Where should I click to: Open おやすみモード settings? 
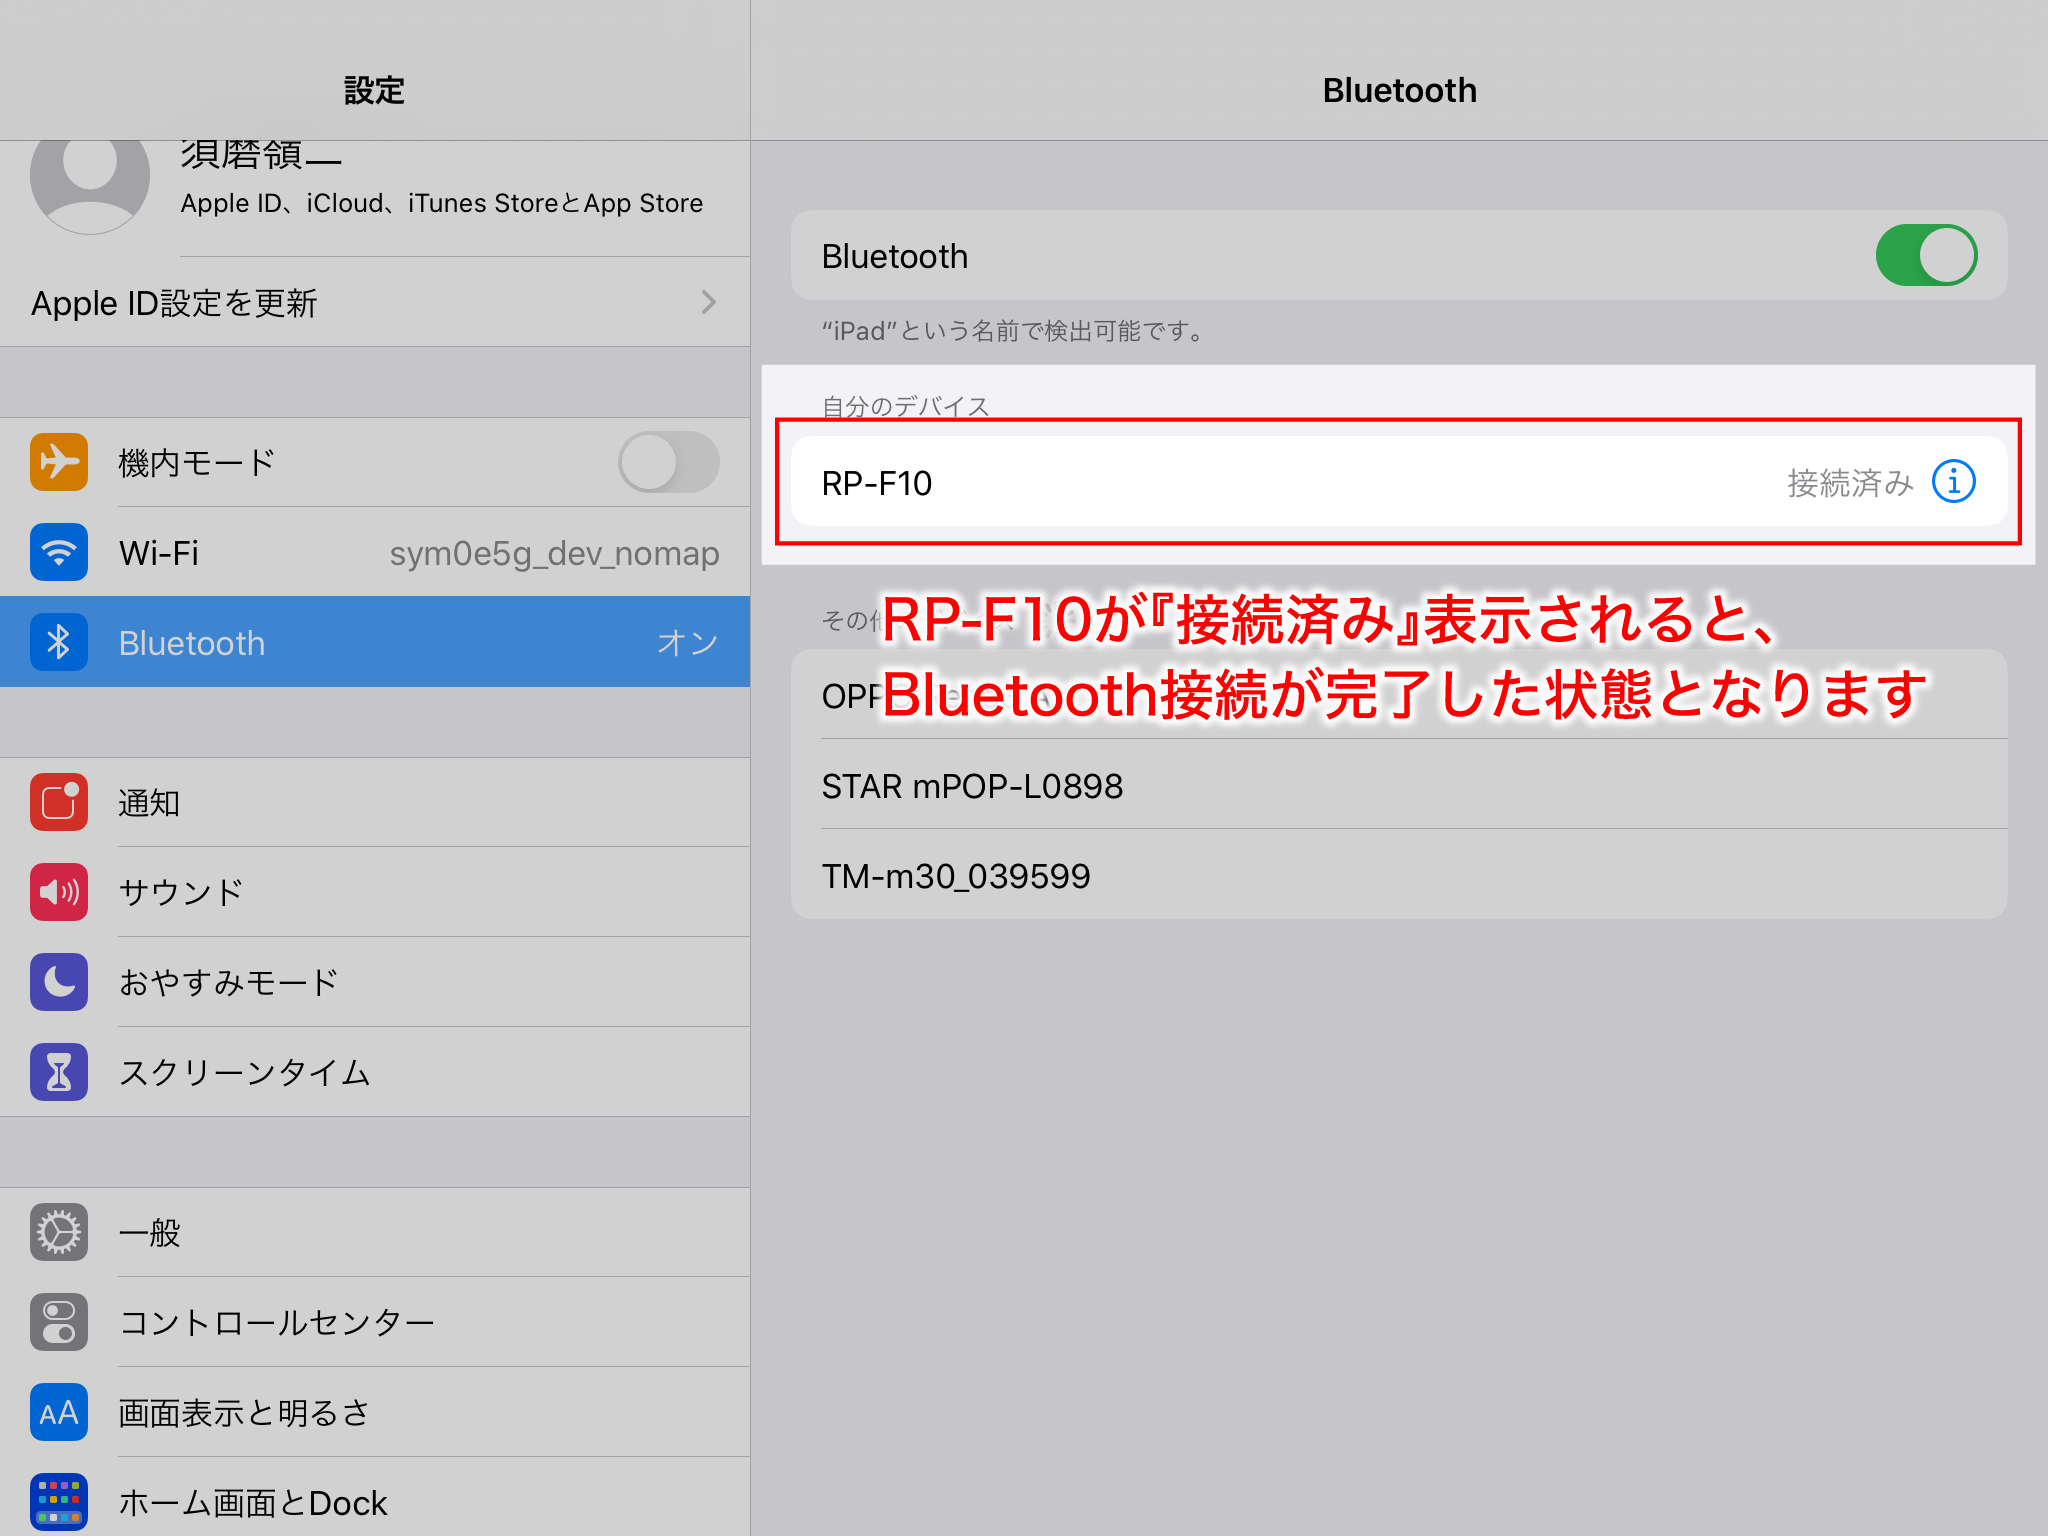point(375,982)
